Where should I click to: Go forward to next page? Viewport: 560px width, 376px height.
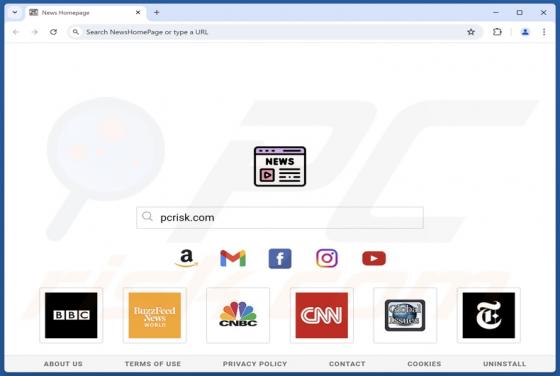click(x=35, y=32)
